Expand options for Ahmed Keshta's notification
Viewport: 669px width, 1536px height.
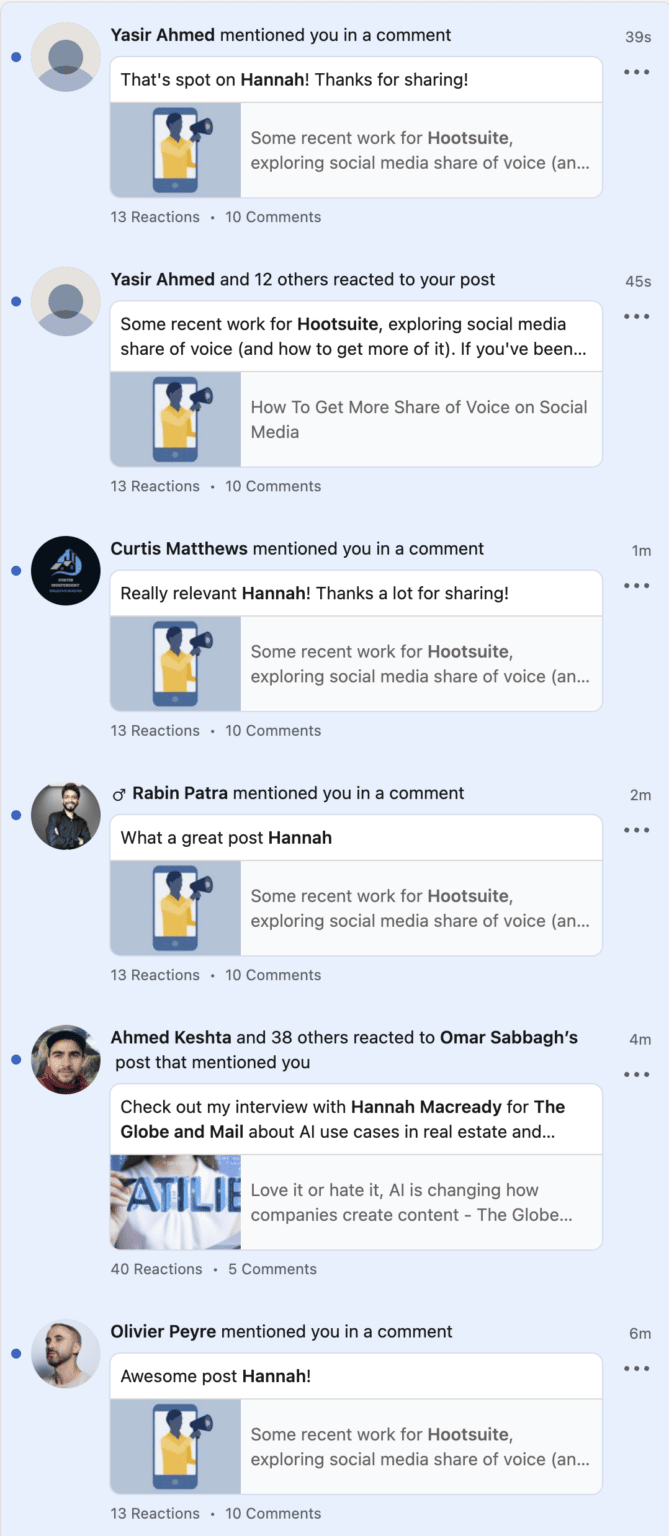point(637,1073)
